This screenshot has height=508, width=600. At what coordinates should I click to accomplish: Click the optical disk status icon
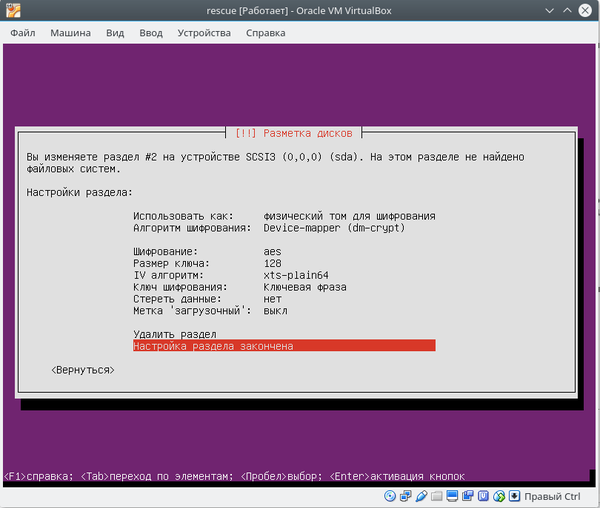(x=390, y=496)
